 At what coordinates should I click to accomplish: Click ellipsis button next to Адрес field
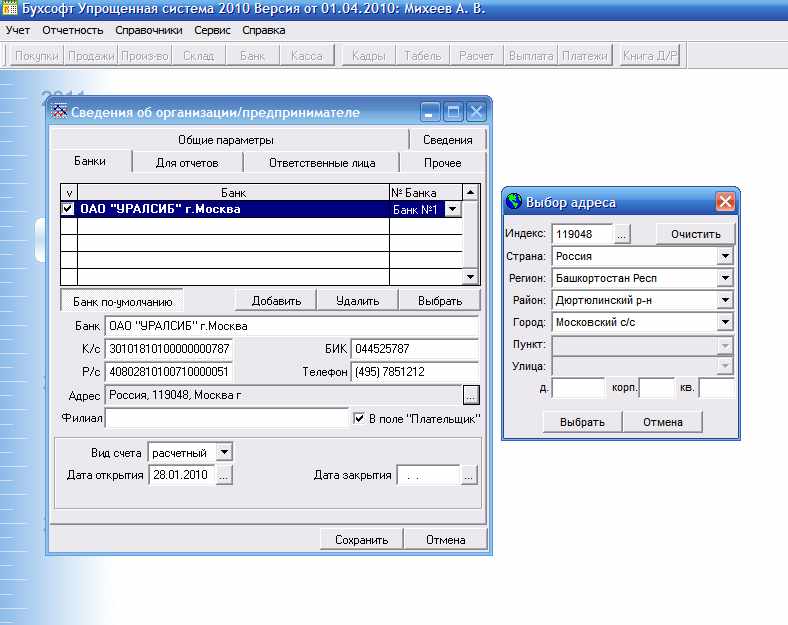click(471, 395)
